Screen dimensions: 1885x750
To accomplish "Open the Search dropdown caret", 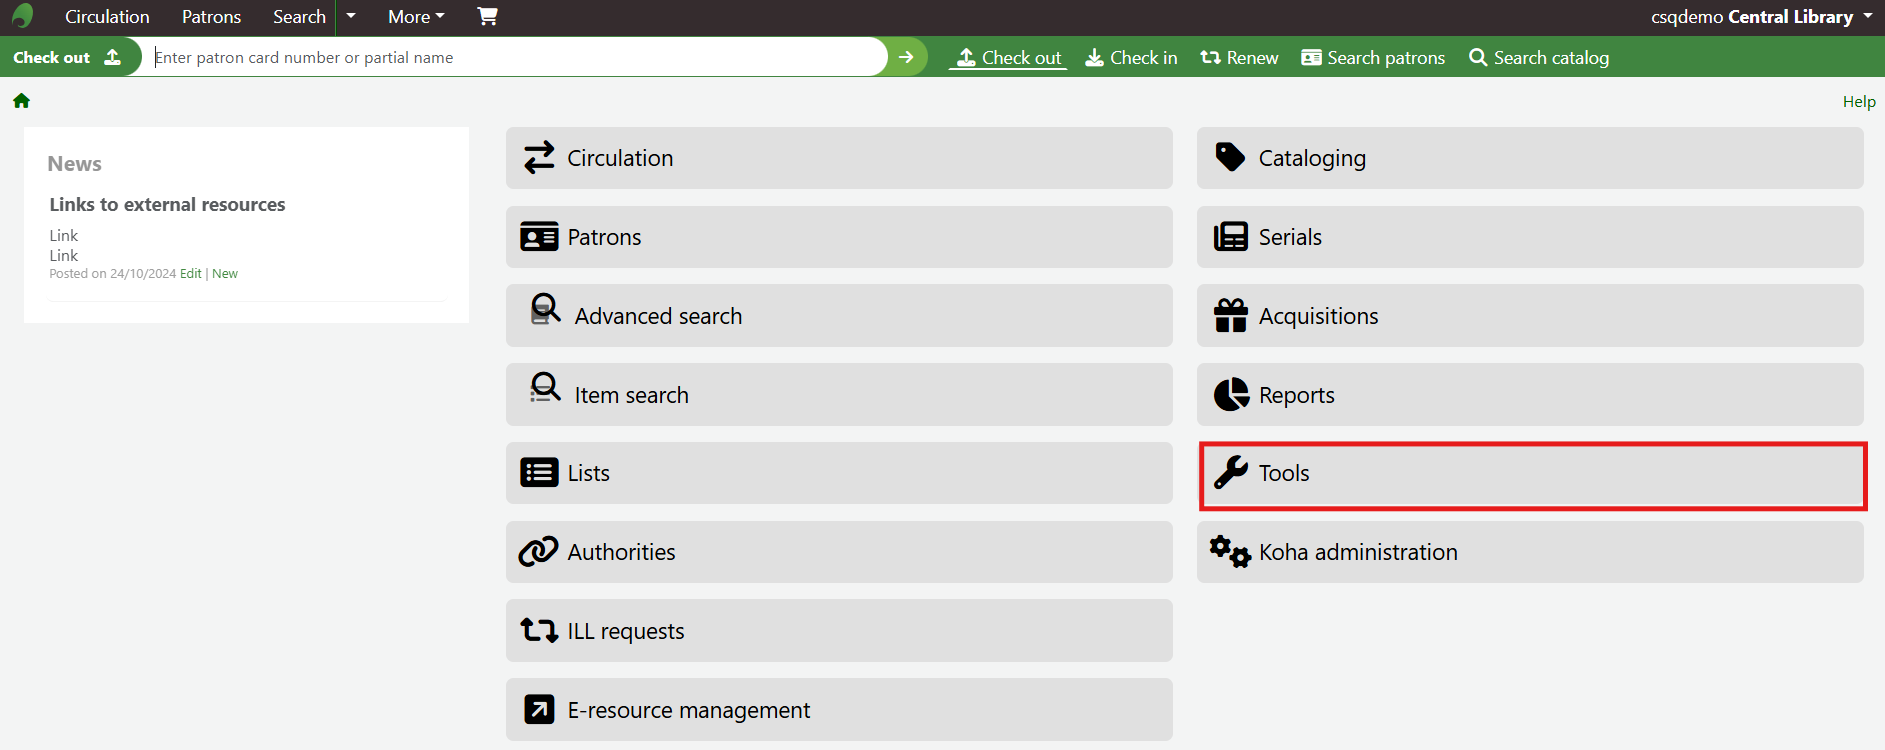I will point(351,16).
